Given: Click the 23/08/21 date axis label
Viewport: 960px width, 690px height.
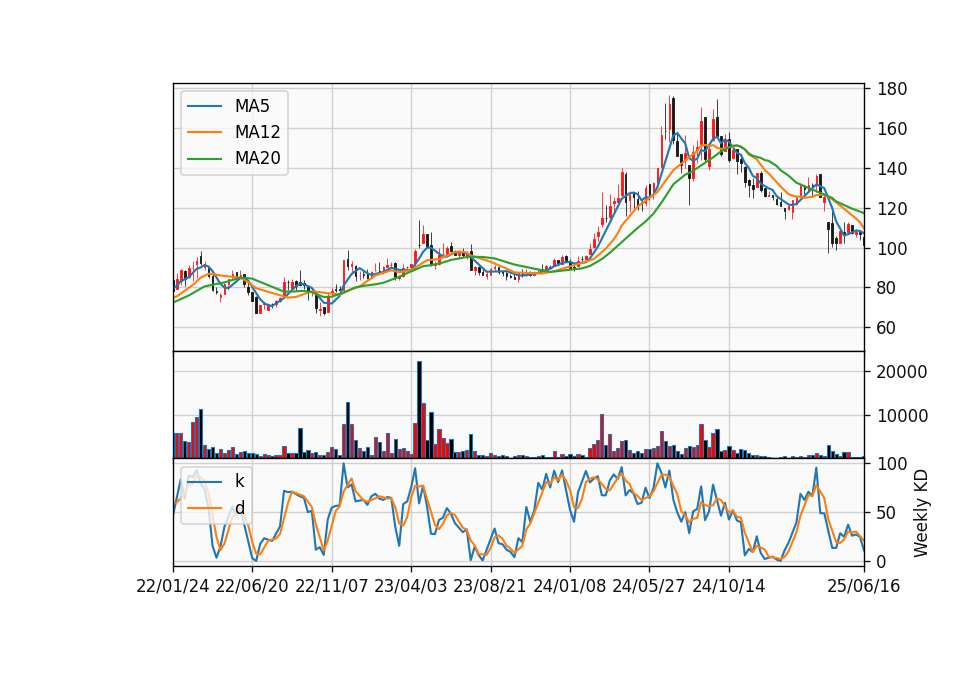Looking at the screenshot, I should tap(490, 586).
